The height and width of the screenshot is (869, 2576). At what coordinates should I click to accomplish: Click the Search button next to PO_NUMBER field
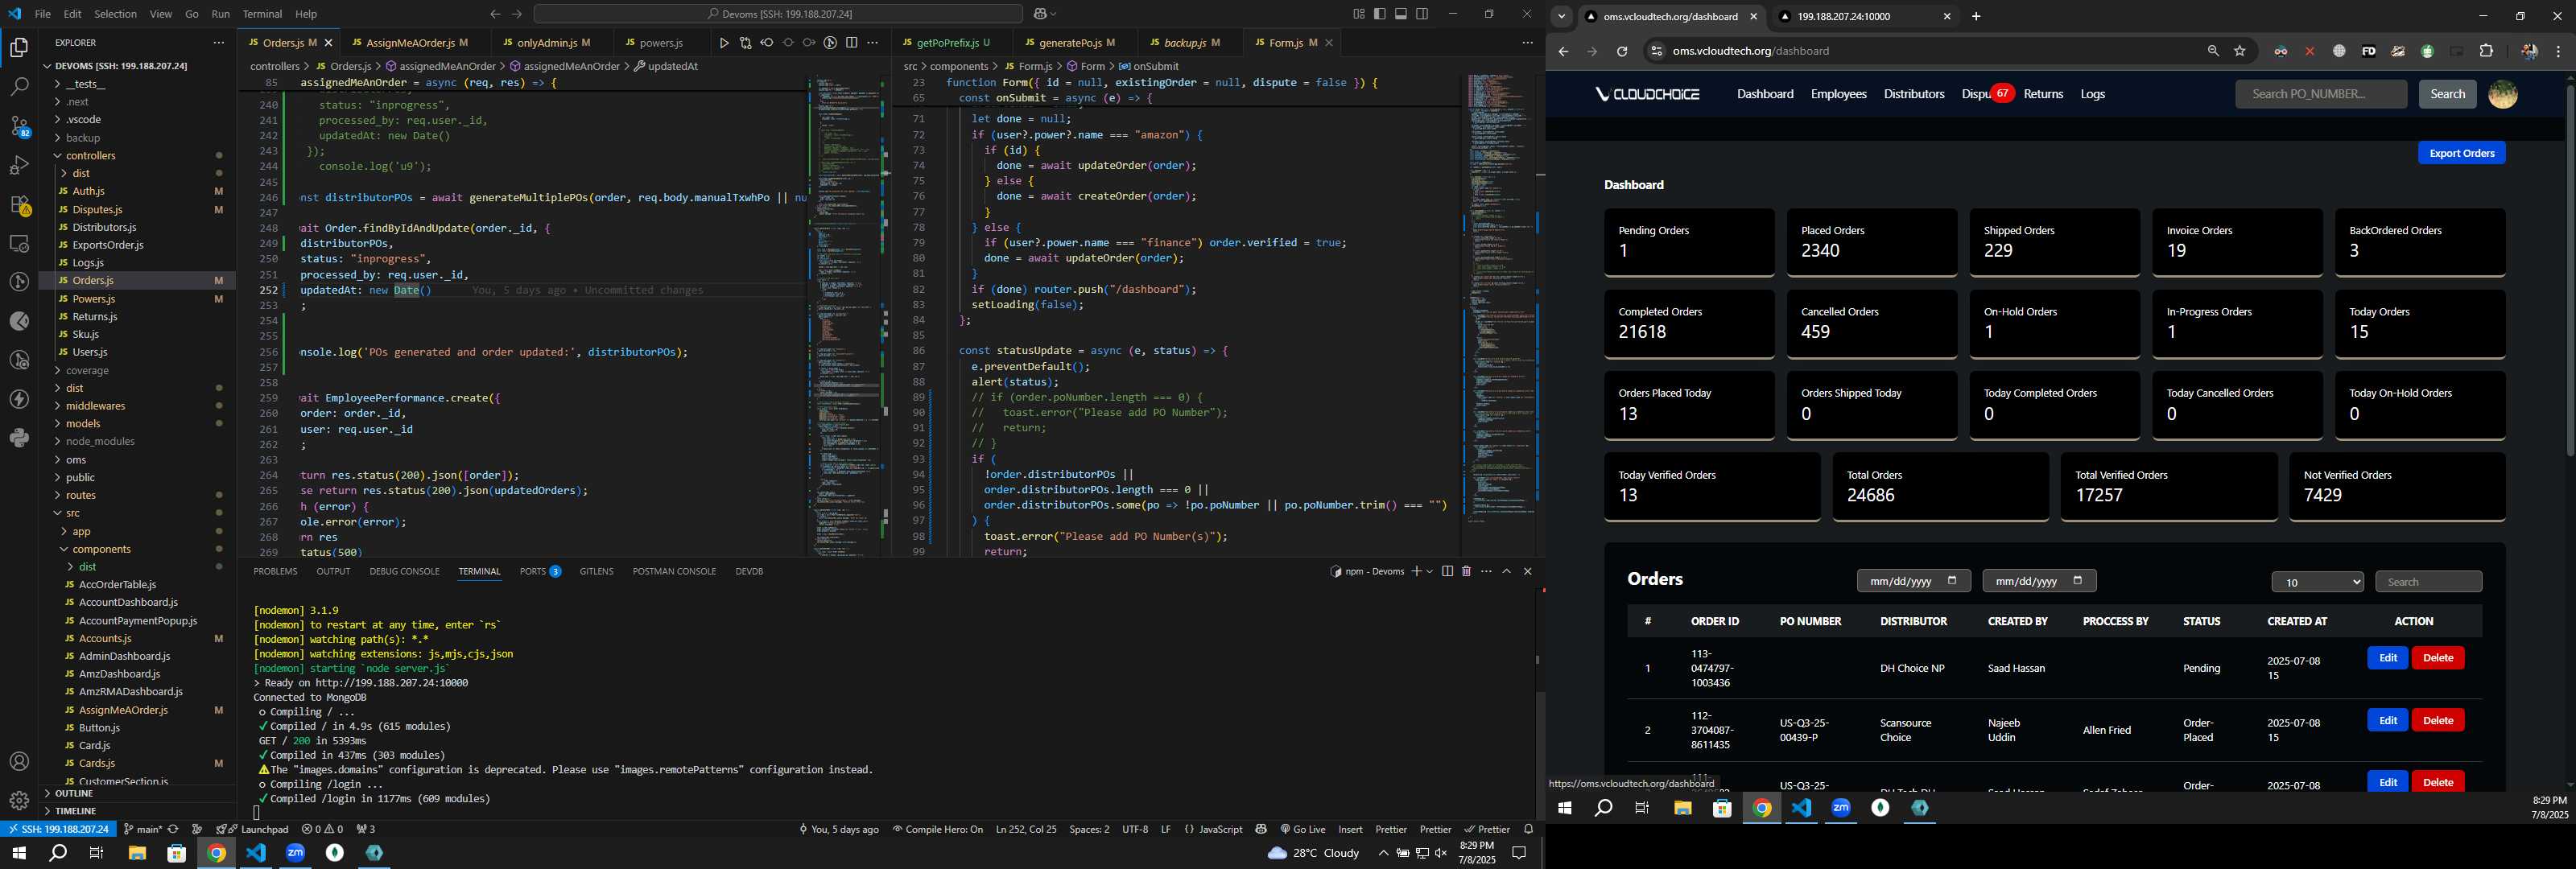(x=2447, y=94)
